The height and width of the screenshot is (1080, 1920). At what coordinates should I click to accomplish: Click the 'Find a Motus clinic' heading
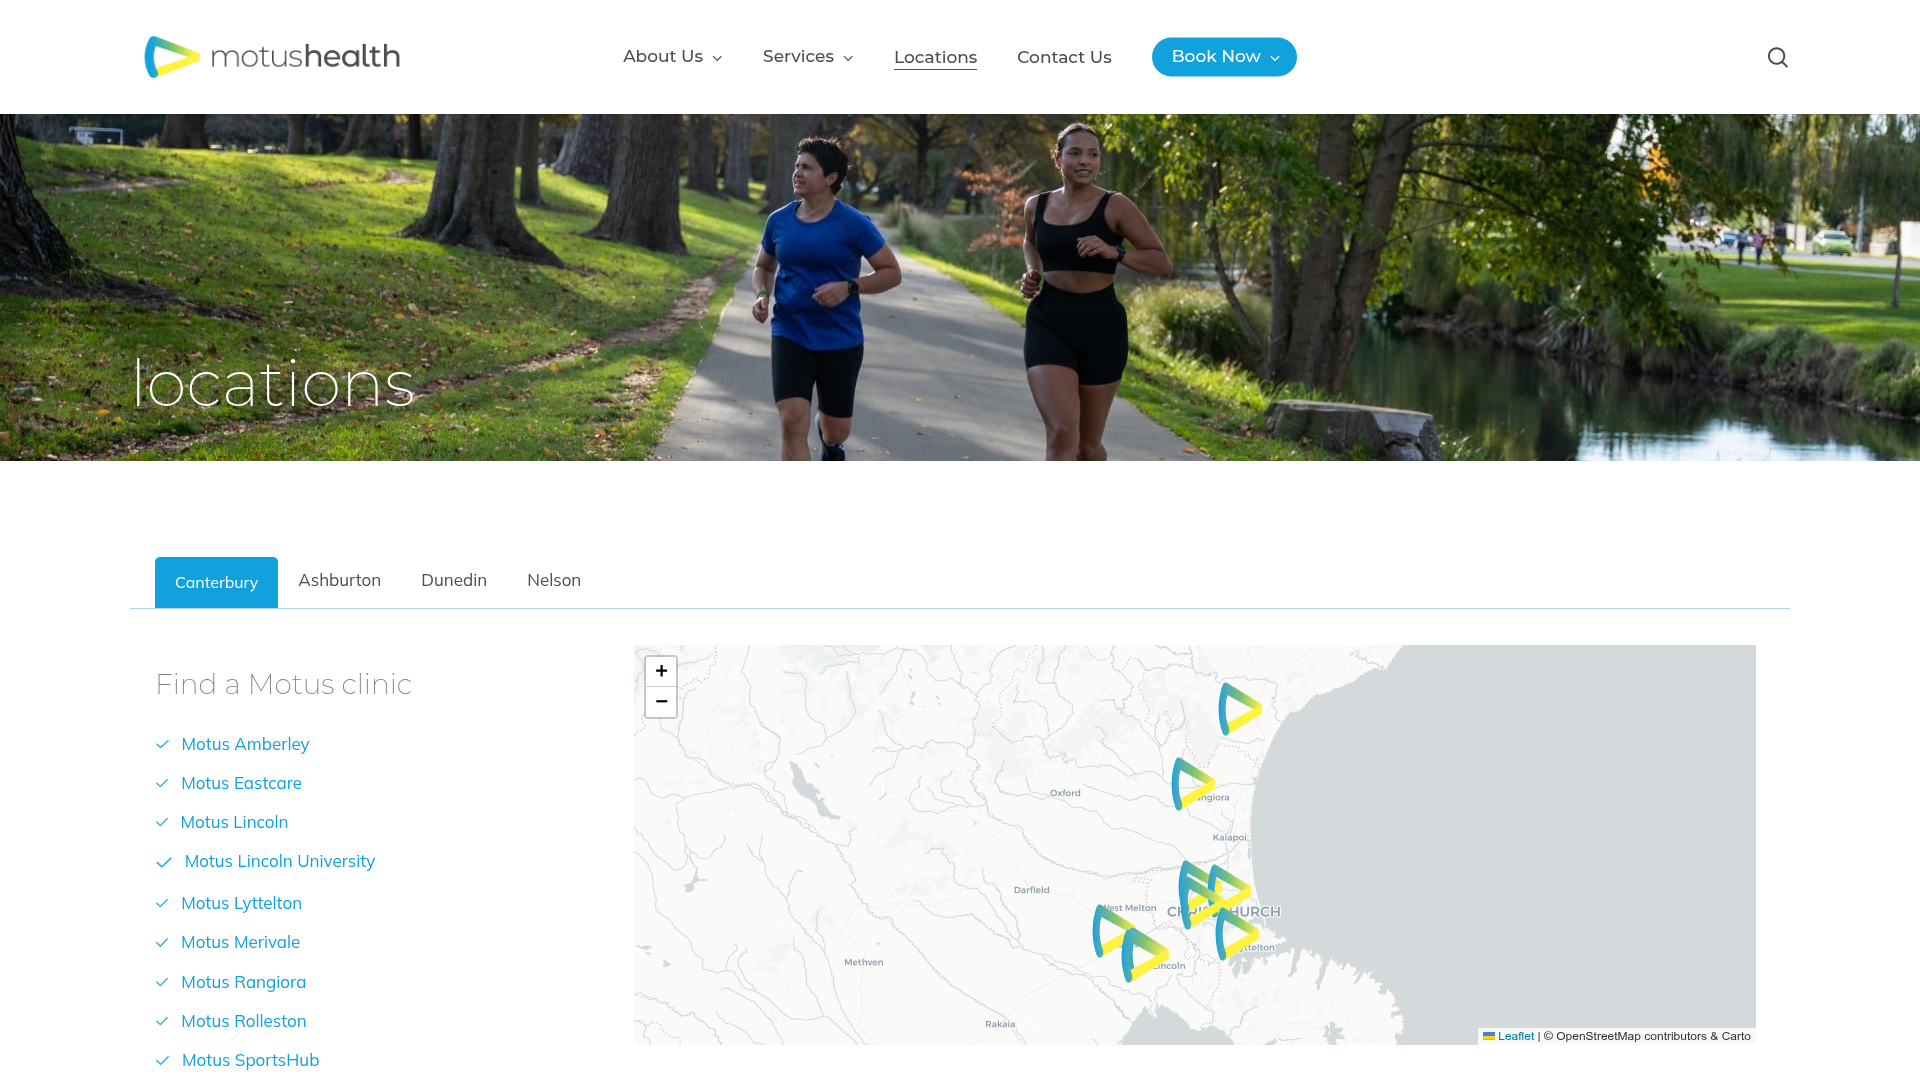pos(283,684)
